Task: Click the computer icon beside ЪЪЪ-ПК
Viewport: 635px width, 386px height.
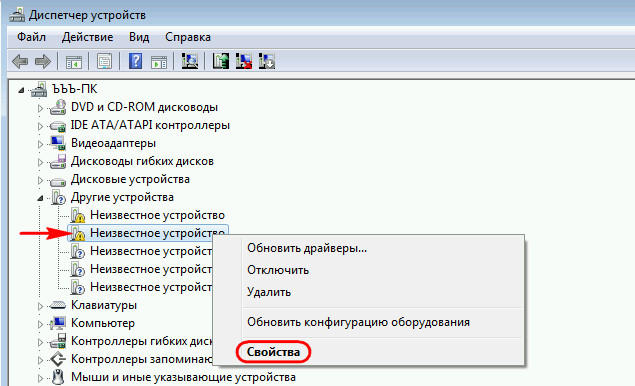Action: 39,89
